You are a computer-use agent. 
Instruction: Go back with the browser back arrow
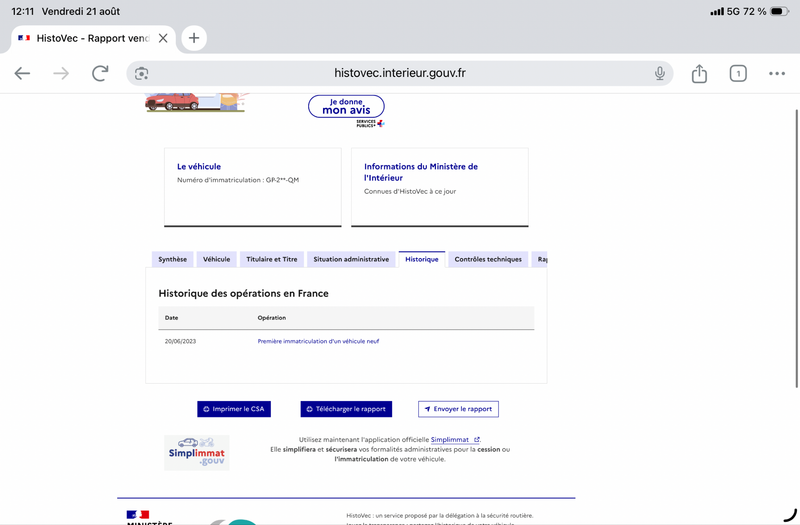click(22, 73)
